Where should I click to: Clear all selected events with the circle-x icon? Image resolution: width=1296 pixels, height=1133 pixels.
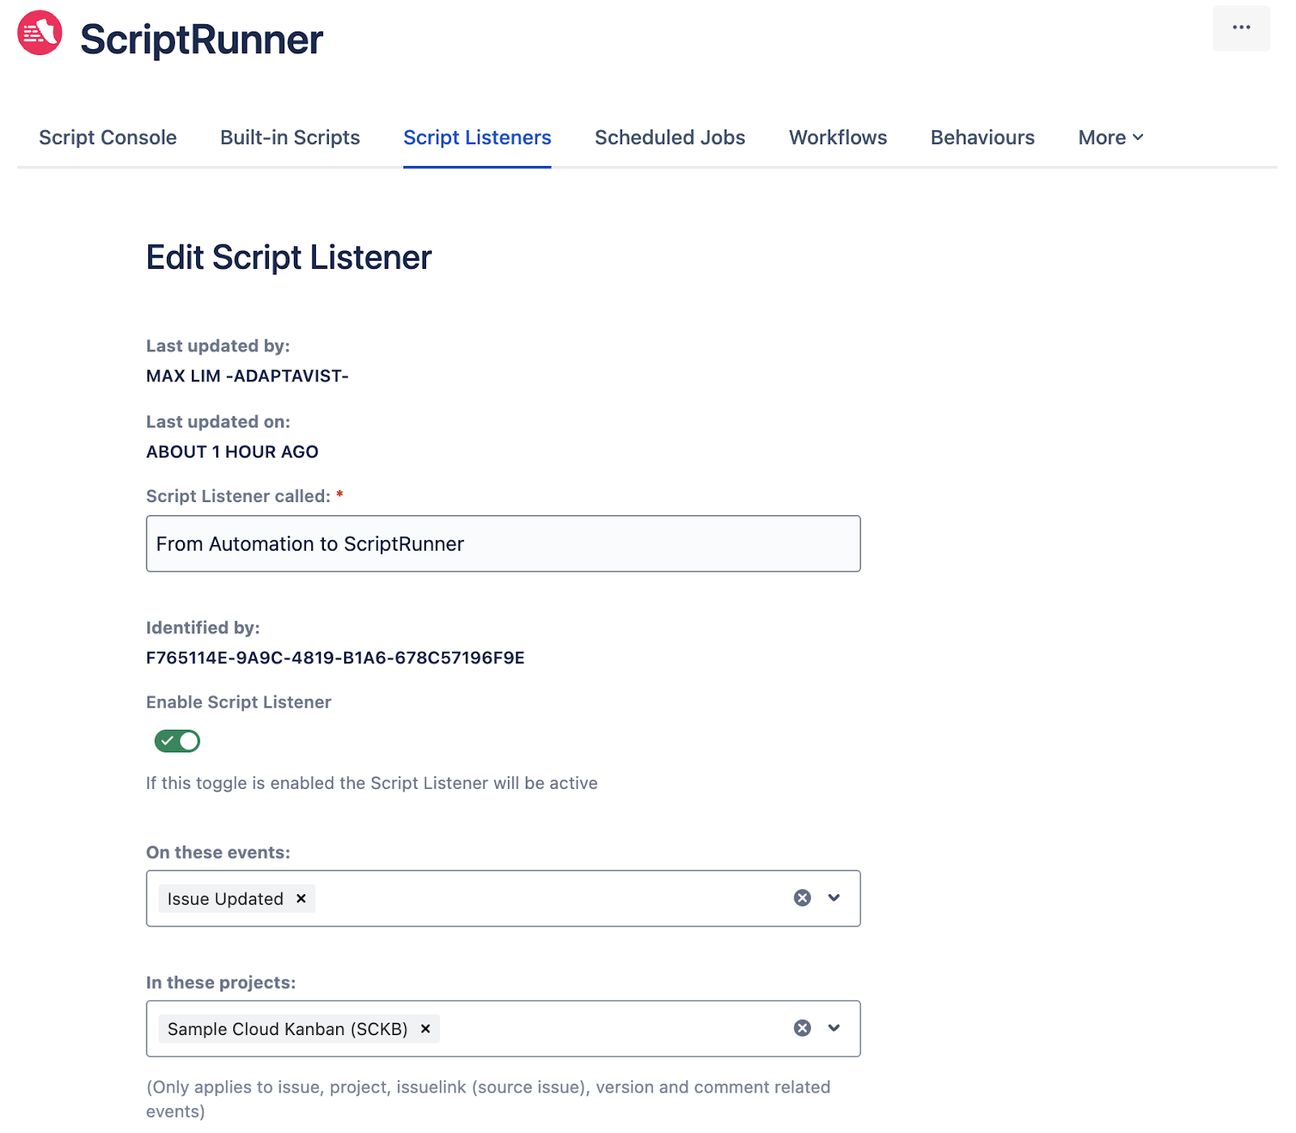(x=801, y=897)
